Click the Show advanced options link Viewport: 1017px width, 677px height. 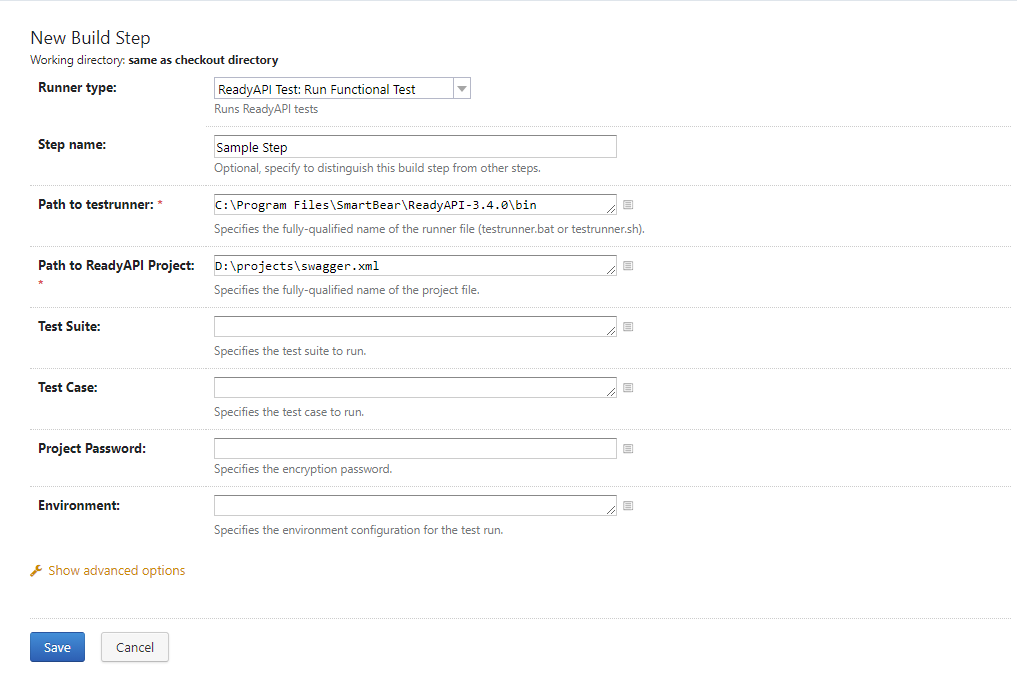(x=115, y=570)
